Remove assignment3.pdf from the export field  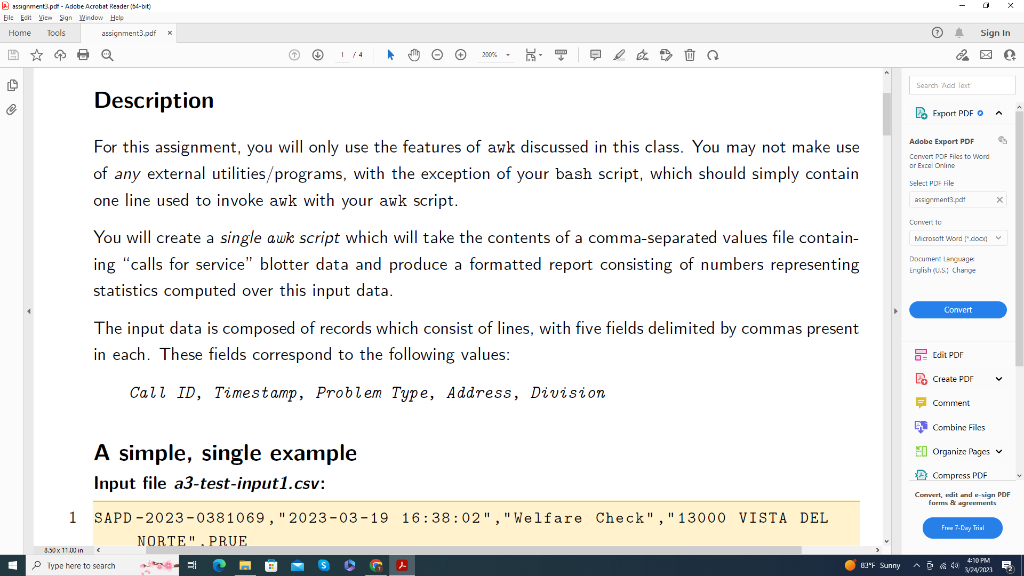999,200
